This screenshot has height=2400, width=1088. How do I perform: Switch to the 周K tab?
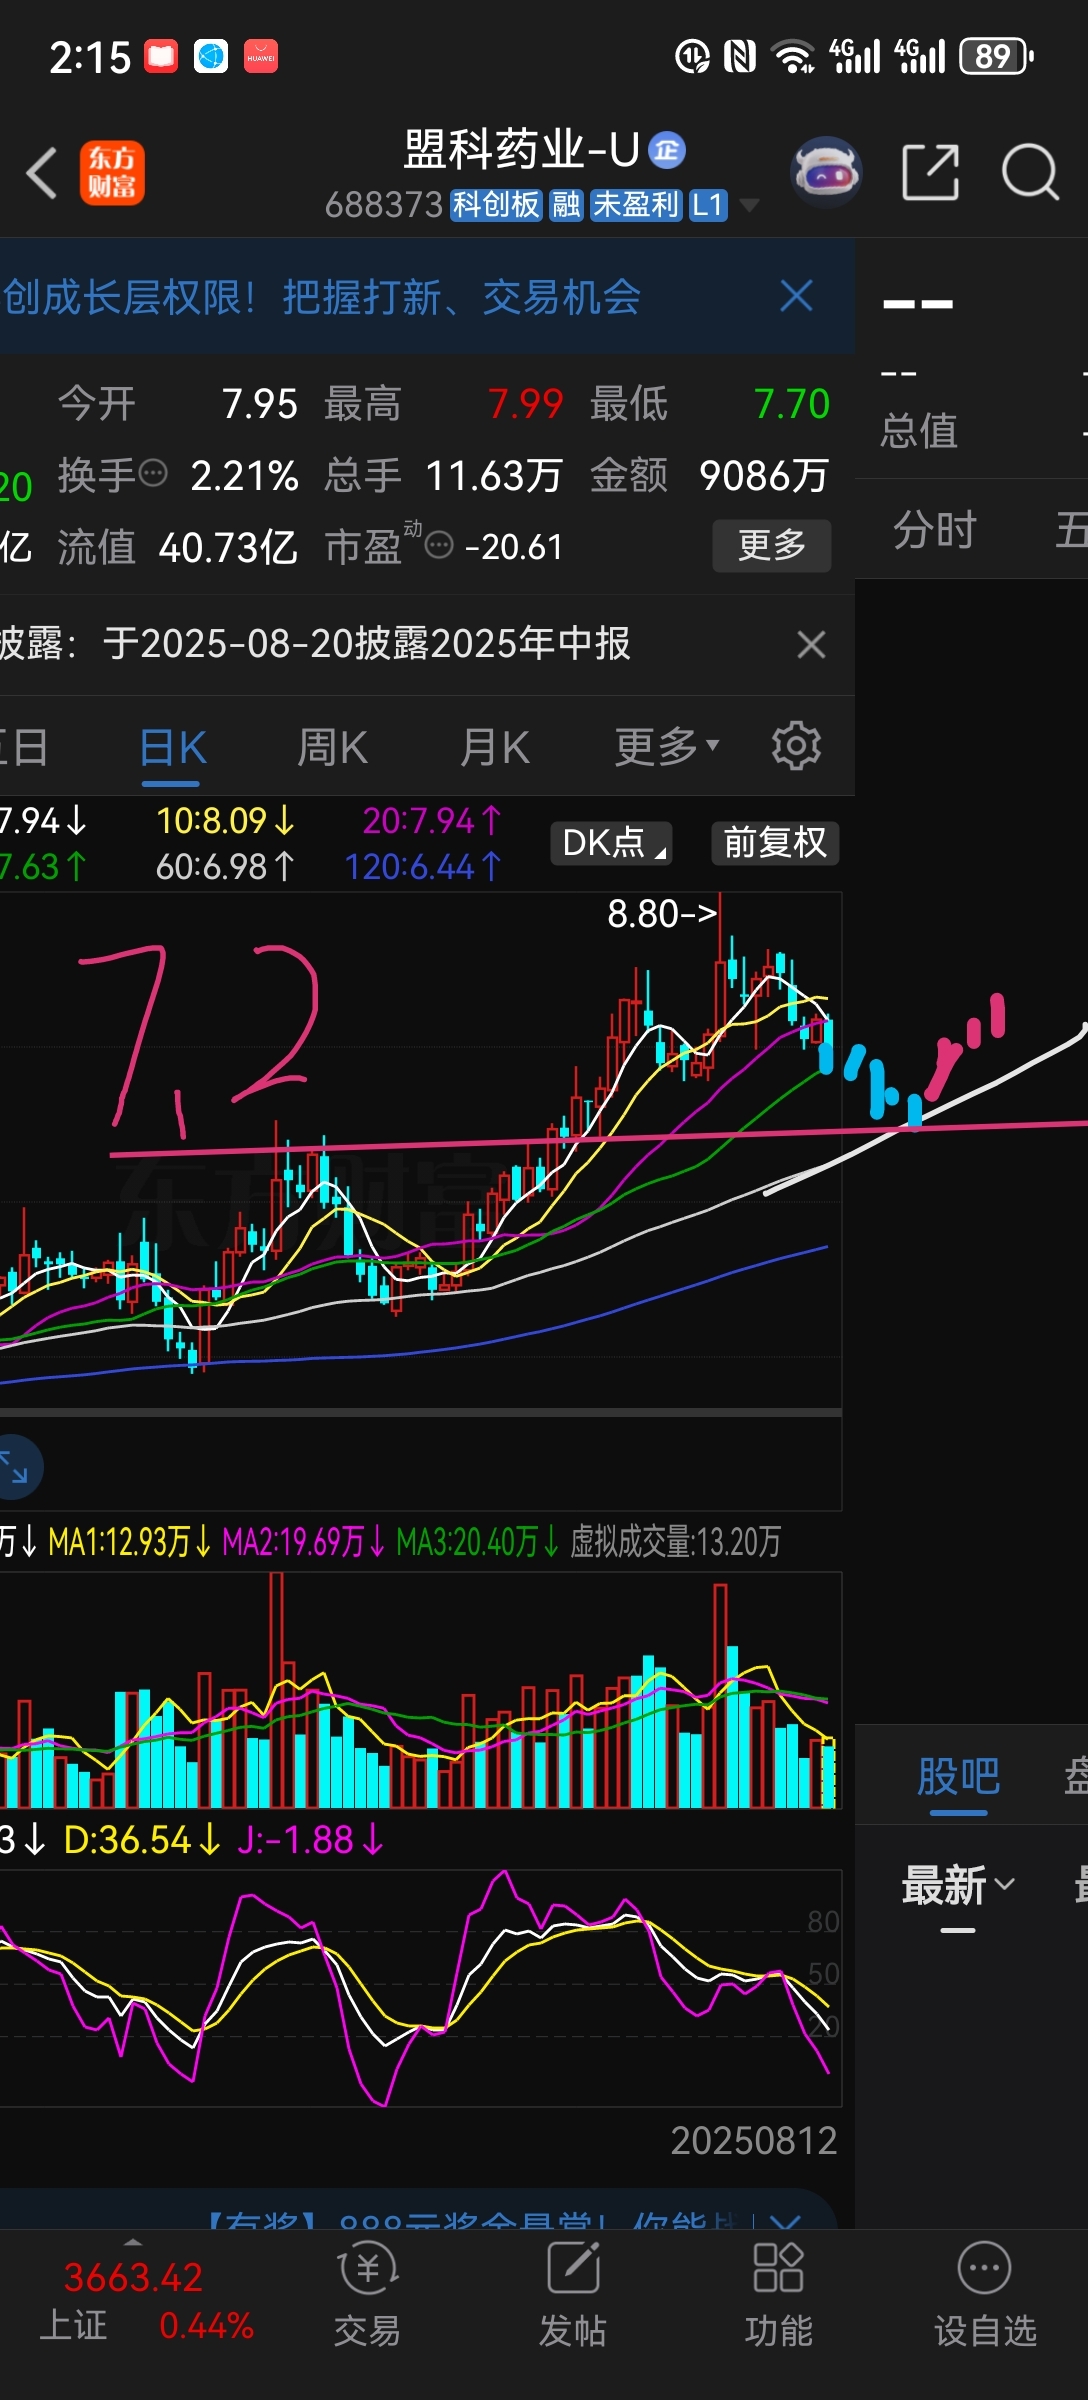click(x=332, y=748)
